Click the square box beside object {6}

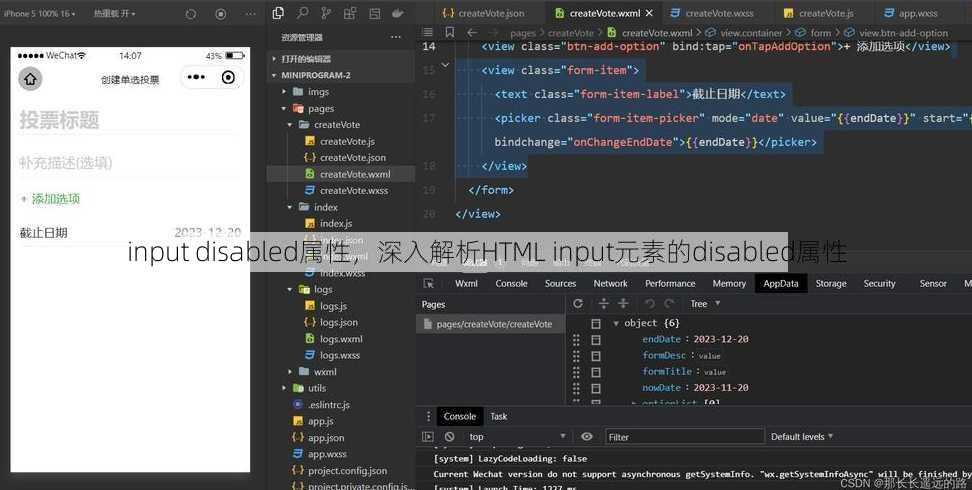coord(596,323)
